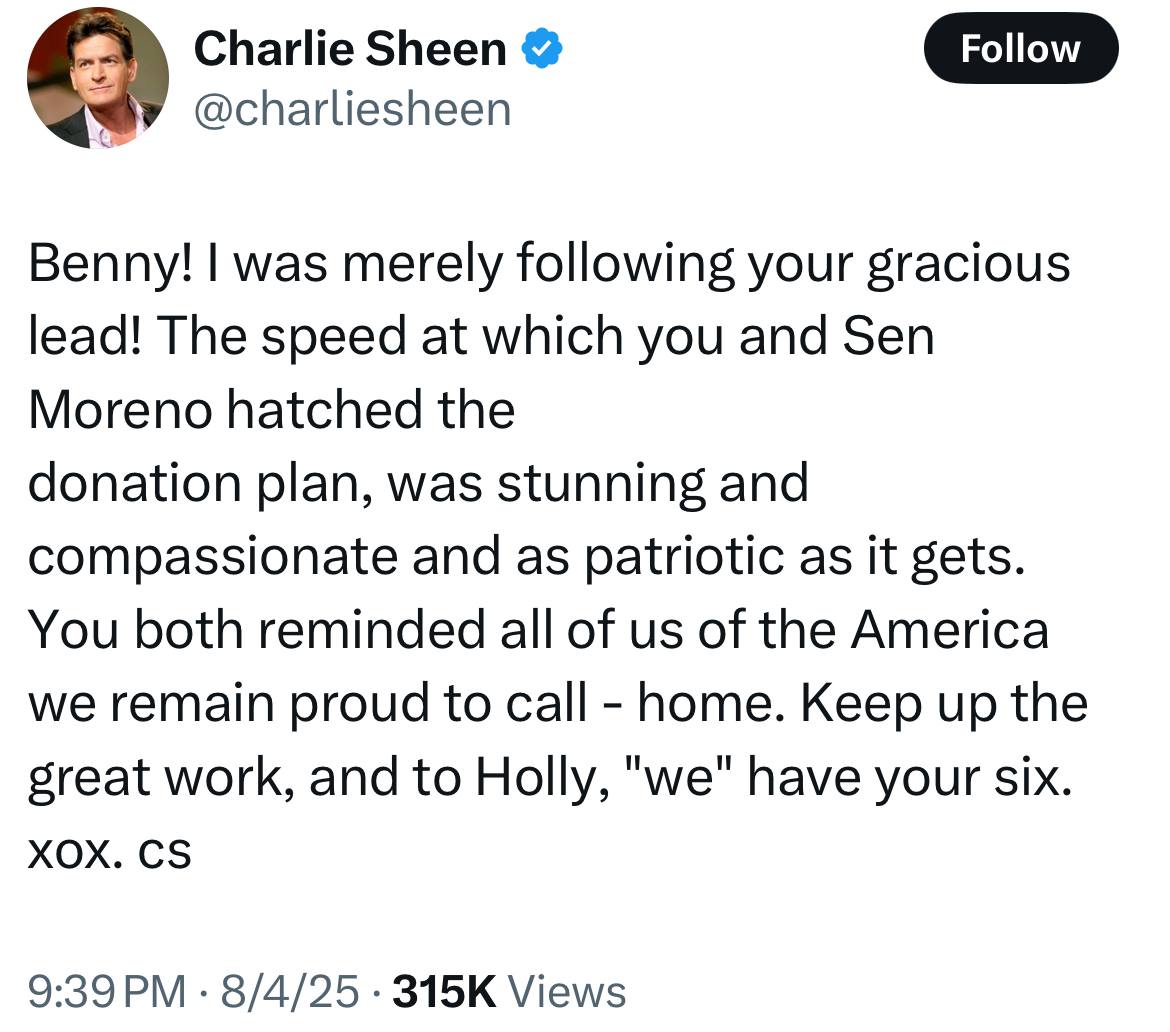The height and width of the screenshot is (1032, 1170).
Task: Click the 315K view count number
Action: tap(445, 992)
